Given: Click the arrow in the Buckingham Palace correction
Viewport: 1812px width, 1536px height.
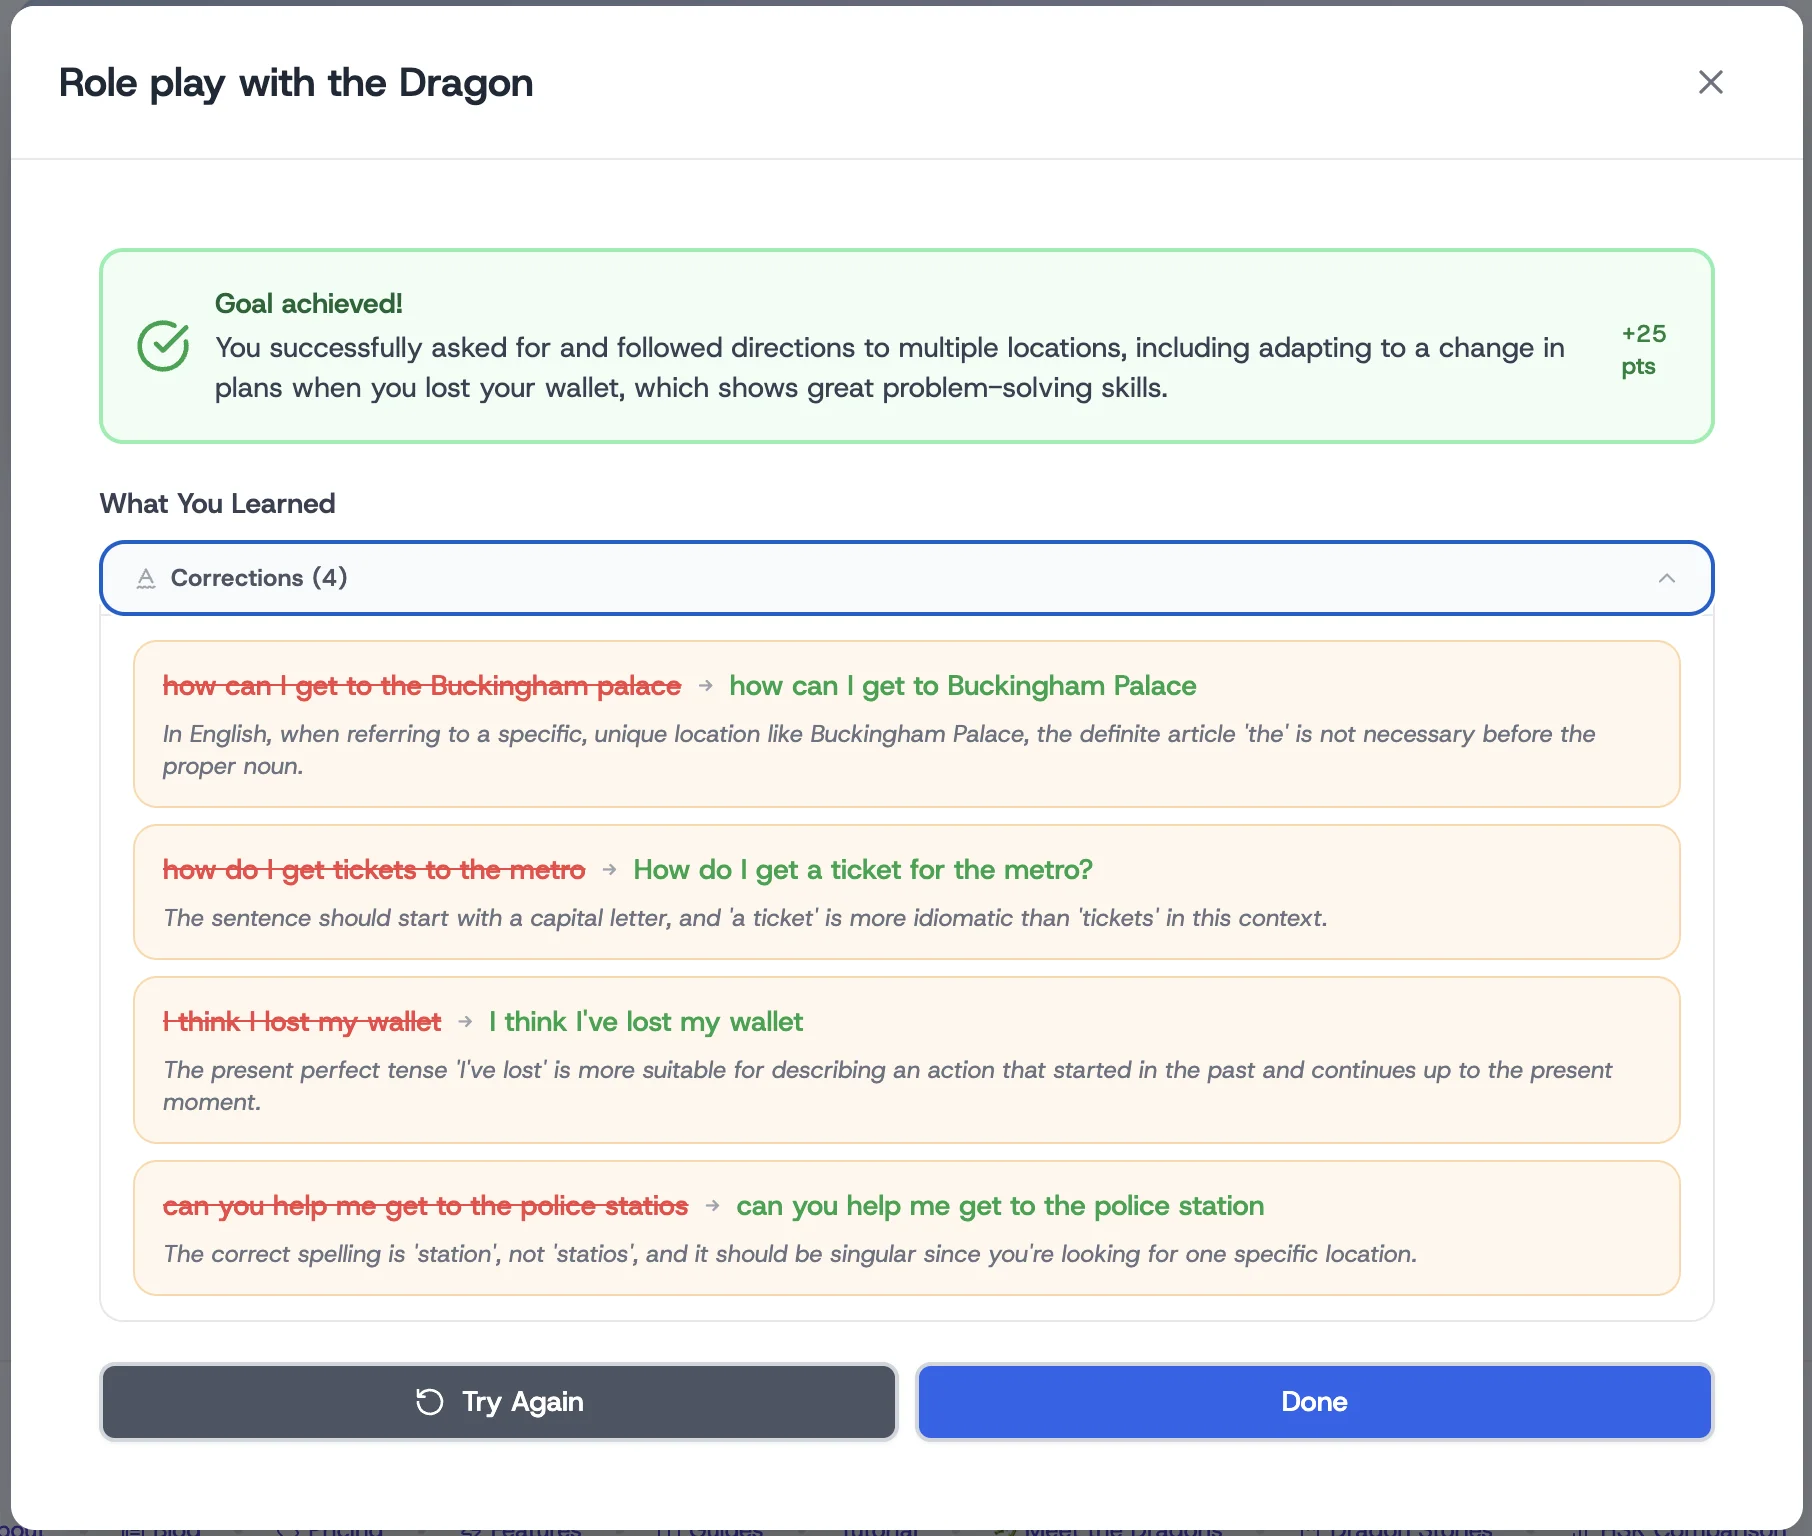Looking at the screenshot, I should [x=706, y=686].
